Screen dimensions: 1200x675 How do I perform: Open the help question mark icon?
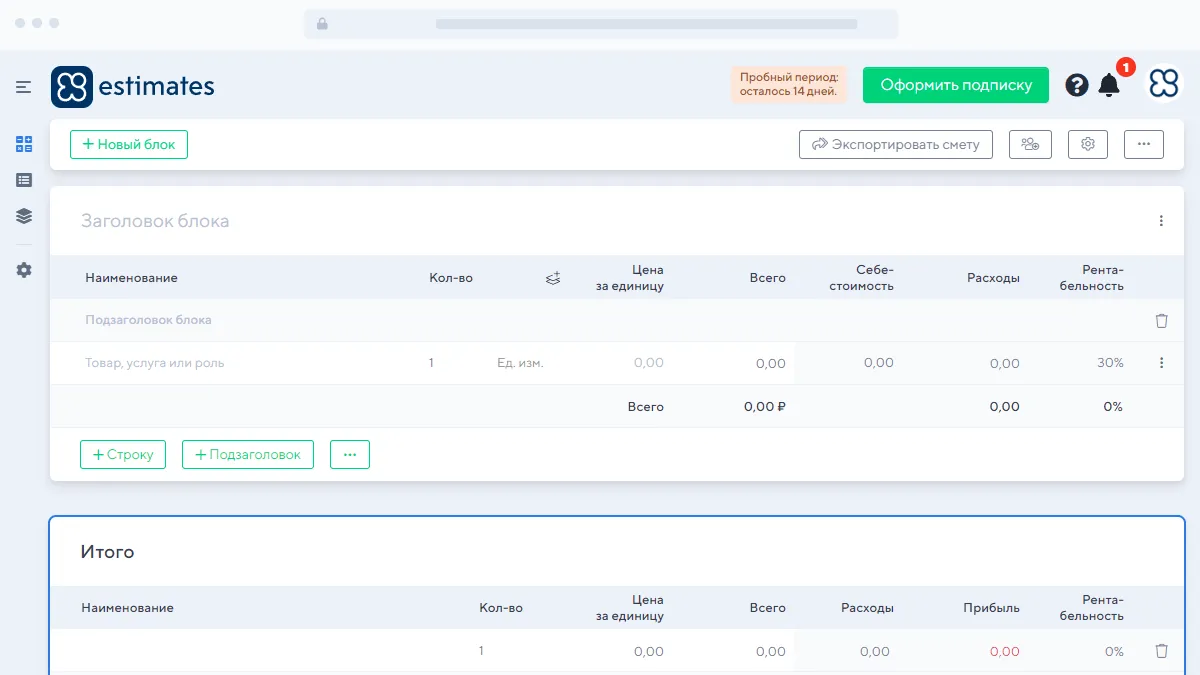pos(1076,85)
